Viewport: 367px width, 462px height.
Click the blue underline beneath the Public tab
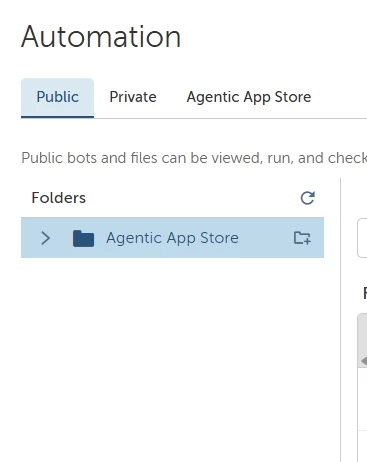pos(57,117)
